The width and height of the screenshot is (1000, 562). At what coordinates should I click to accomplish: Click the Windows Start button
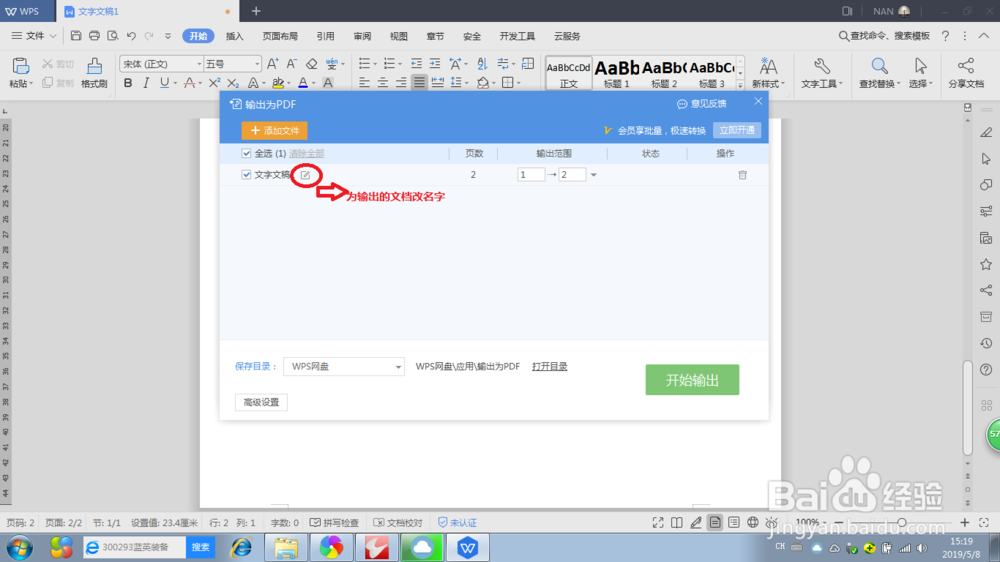click(20, 548)
